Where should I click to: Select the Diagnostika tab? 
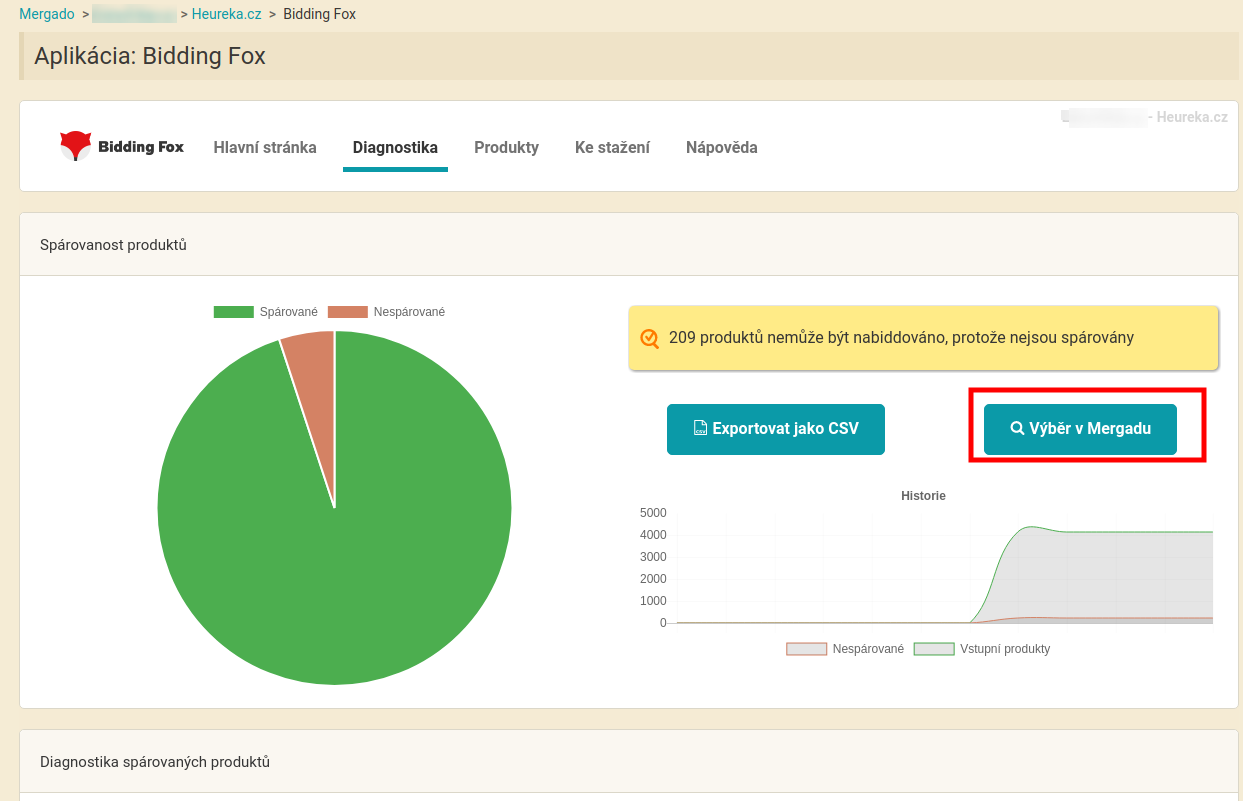[395, 147]
